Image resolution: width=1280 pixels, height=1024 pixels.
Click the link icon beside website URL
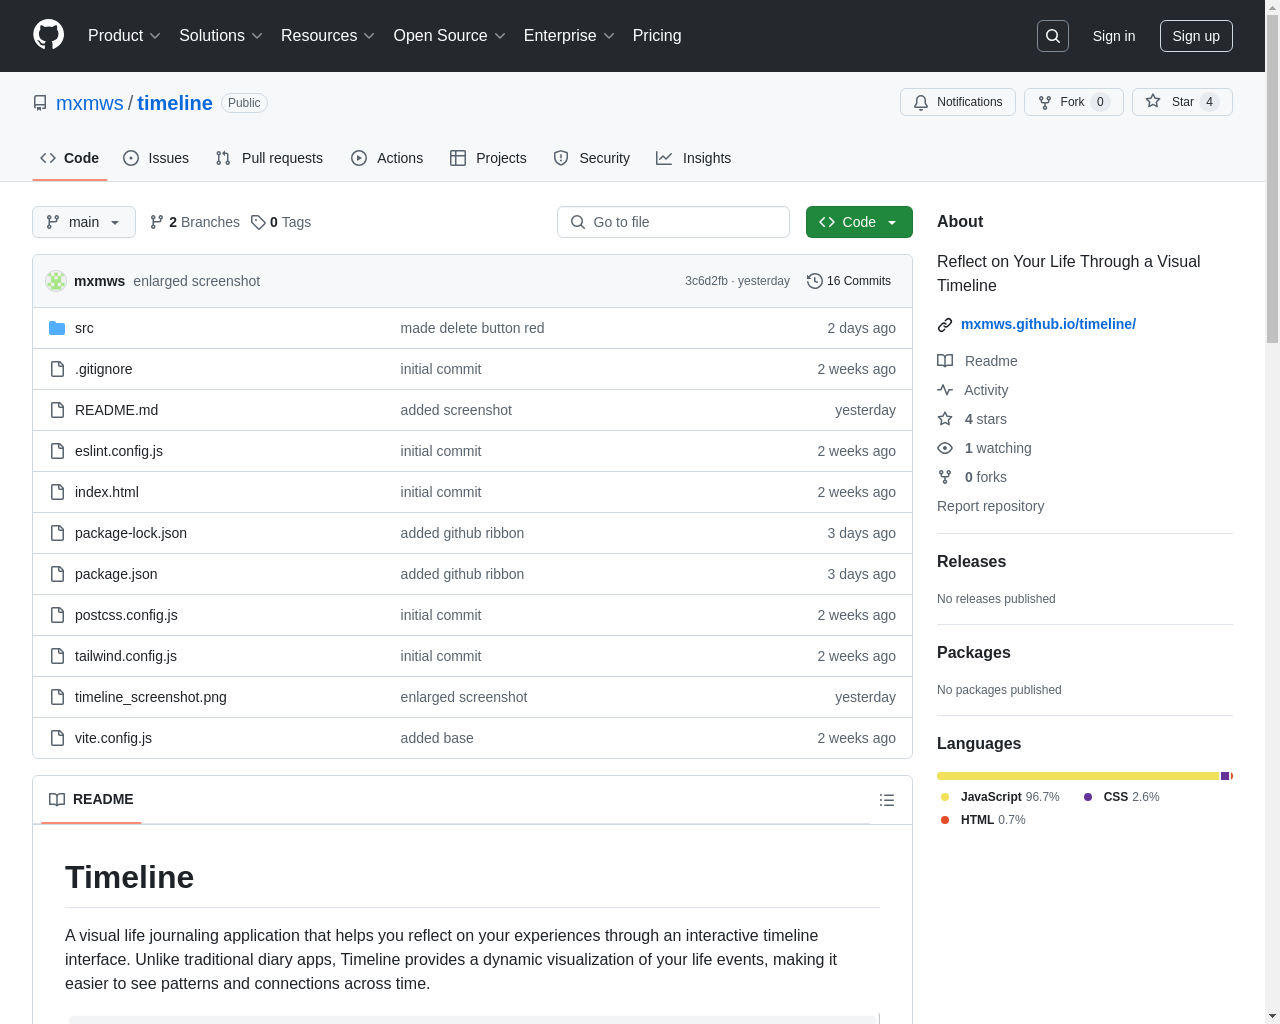click(945, 325)
